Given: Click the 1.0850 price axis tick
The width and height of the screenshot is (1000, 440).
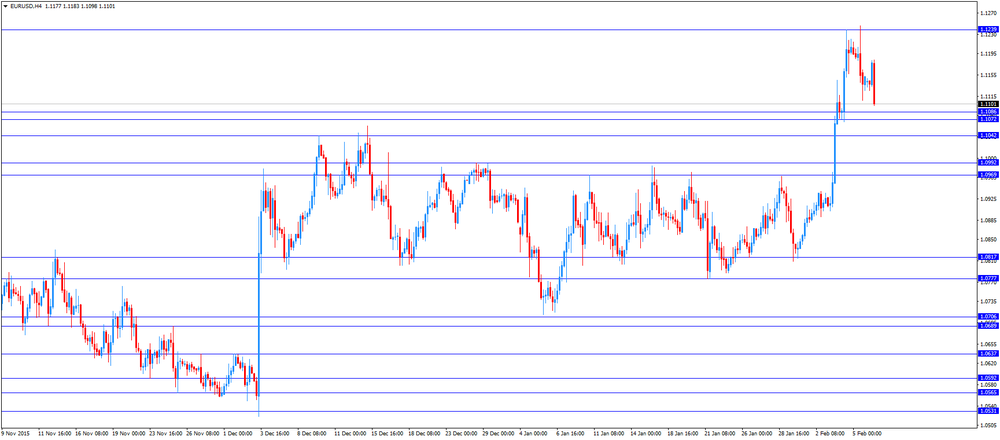Looking at the screenshot, I should coord(989,240).
